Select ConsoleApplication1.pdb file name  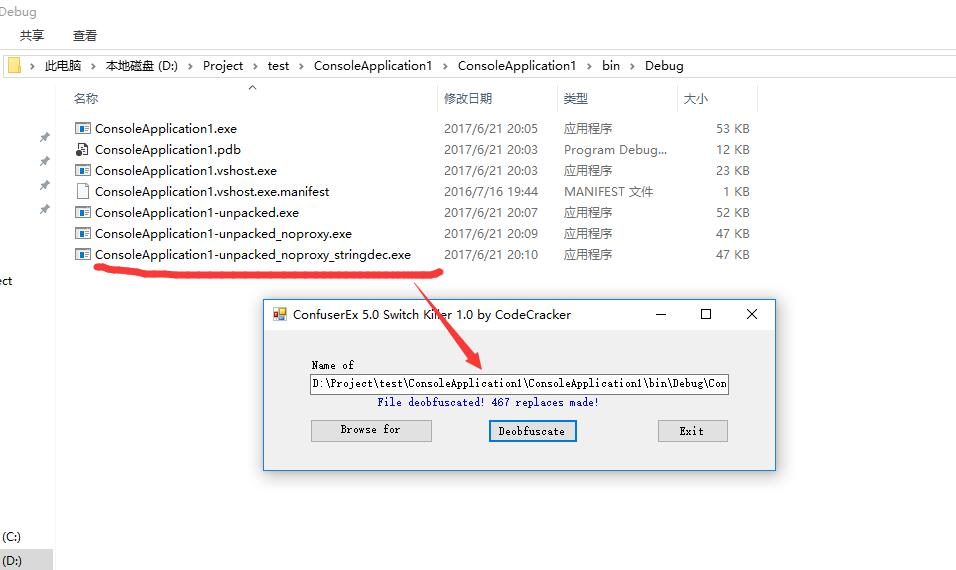168,149
